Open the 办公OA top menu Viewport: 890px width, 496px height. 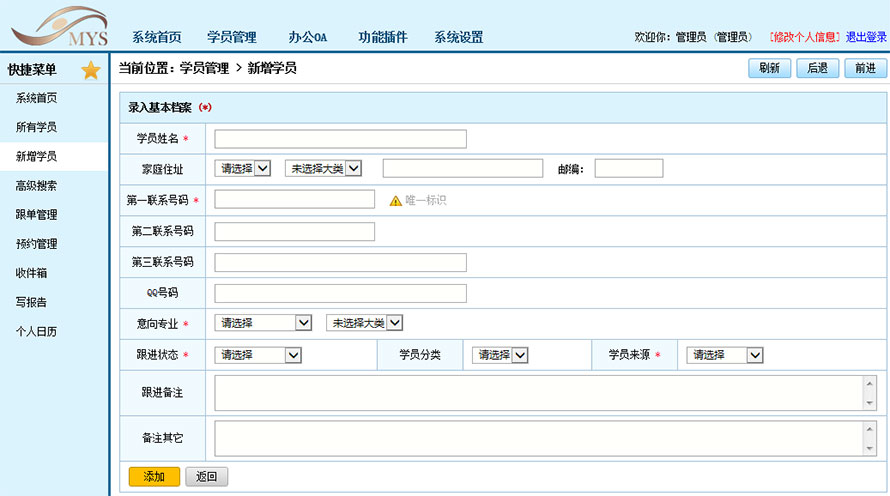pyautogui.click(x=307, y=37)
